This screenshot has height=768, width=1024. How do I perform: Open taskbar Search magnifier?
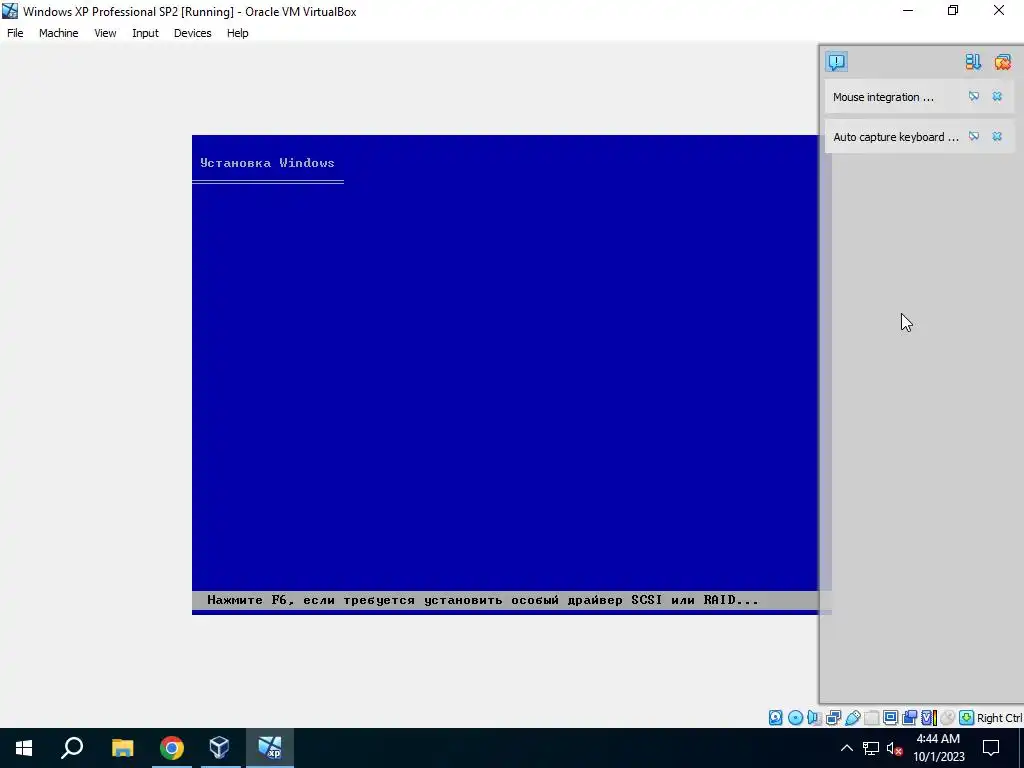(72, 748)
